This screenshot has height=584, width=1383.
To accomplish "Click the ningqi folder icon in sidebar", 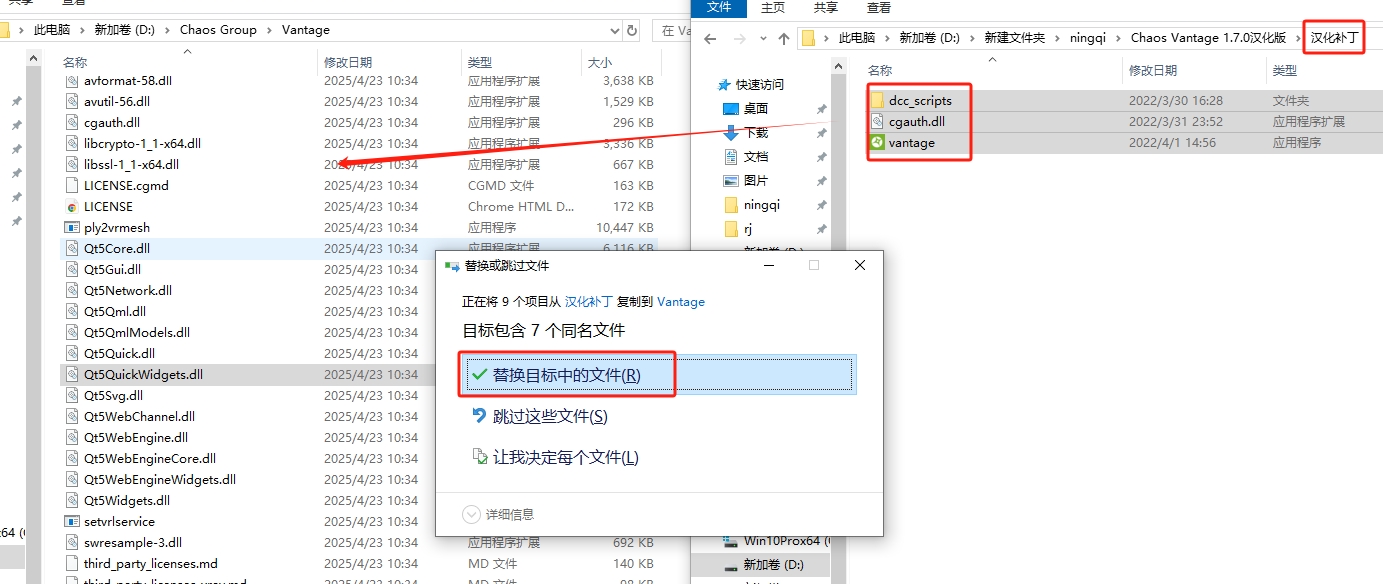I will click(x=731, y=204).
